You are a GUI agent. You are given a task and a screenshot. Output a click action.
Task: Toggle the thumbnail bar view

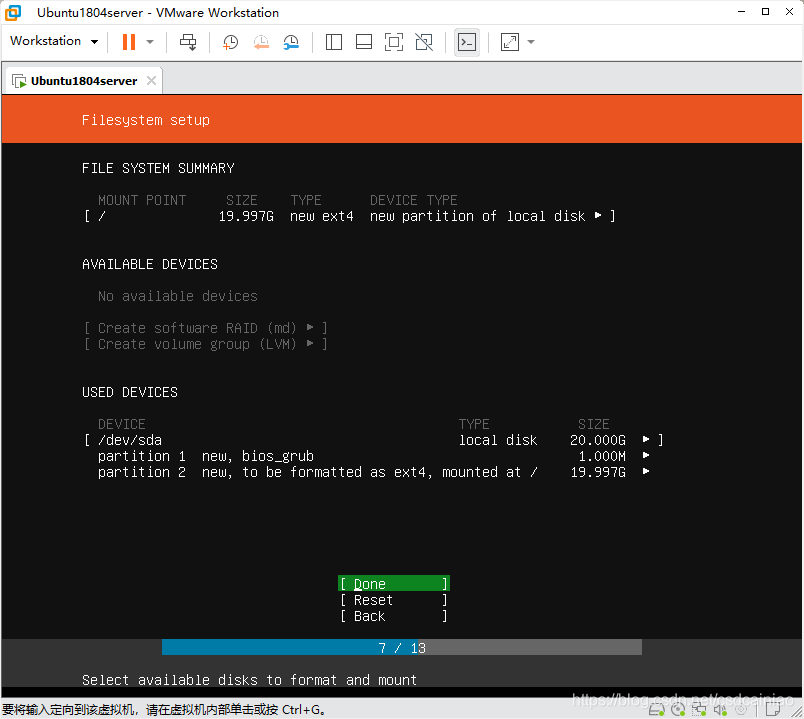coord(364,42)
